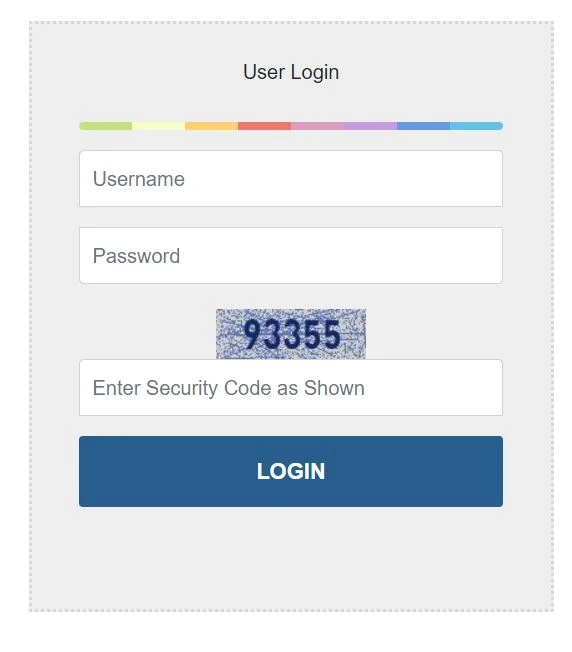
Task: Click the User Login heading
Action: click(291, 72)
